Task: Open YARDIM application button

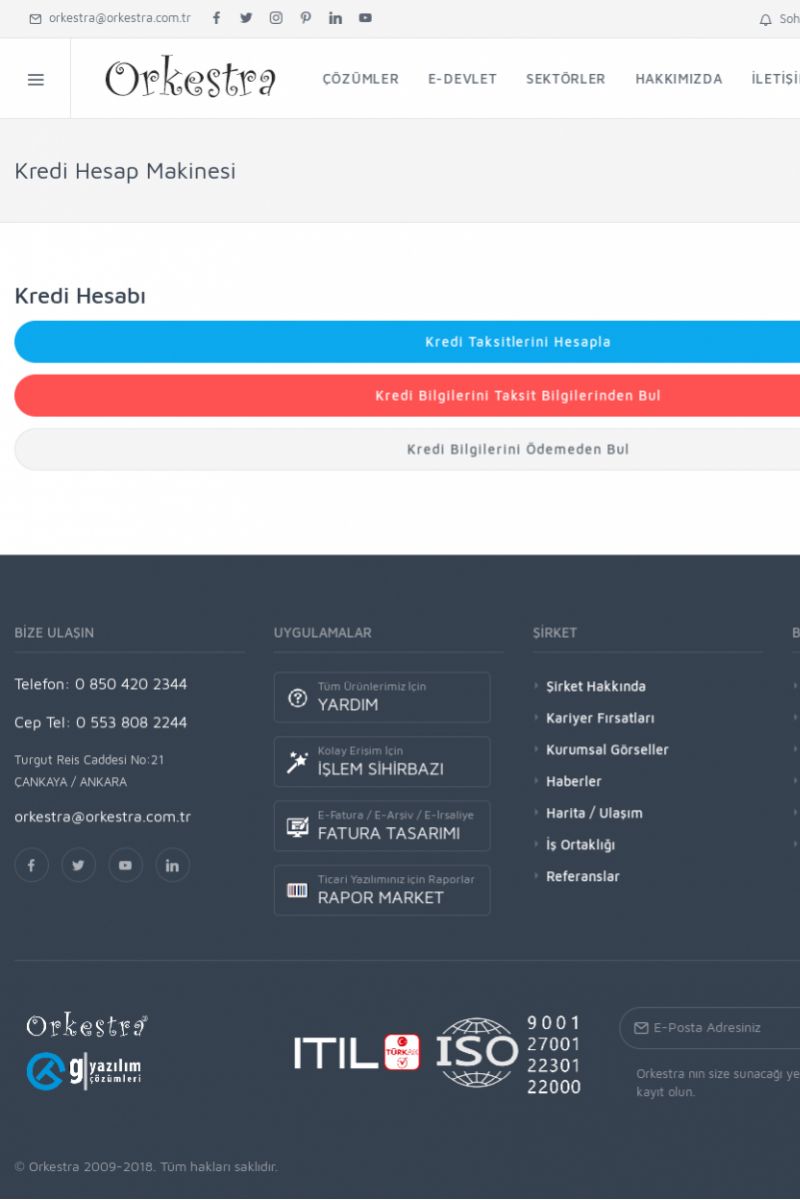Action: (382, 697)
